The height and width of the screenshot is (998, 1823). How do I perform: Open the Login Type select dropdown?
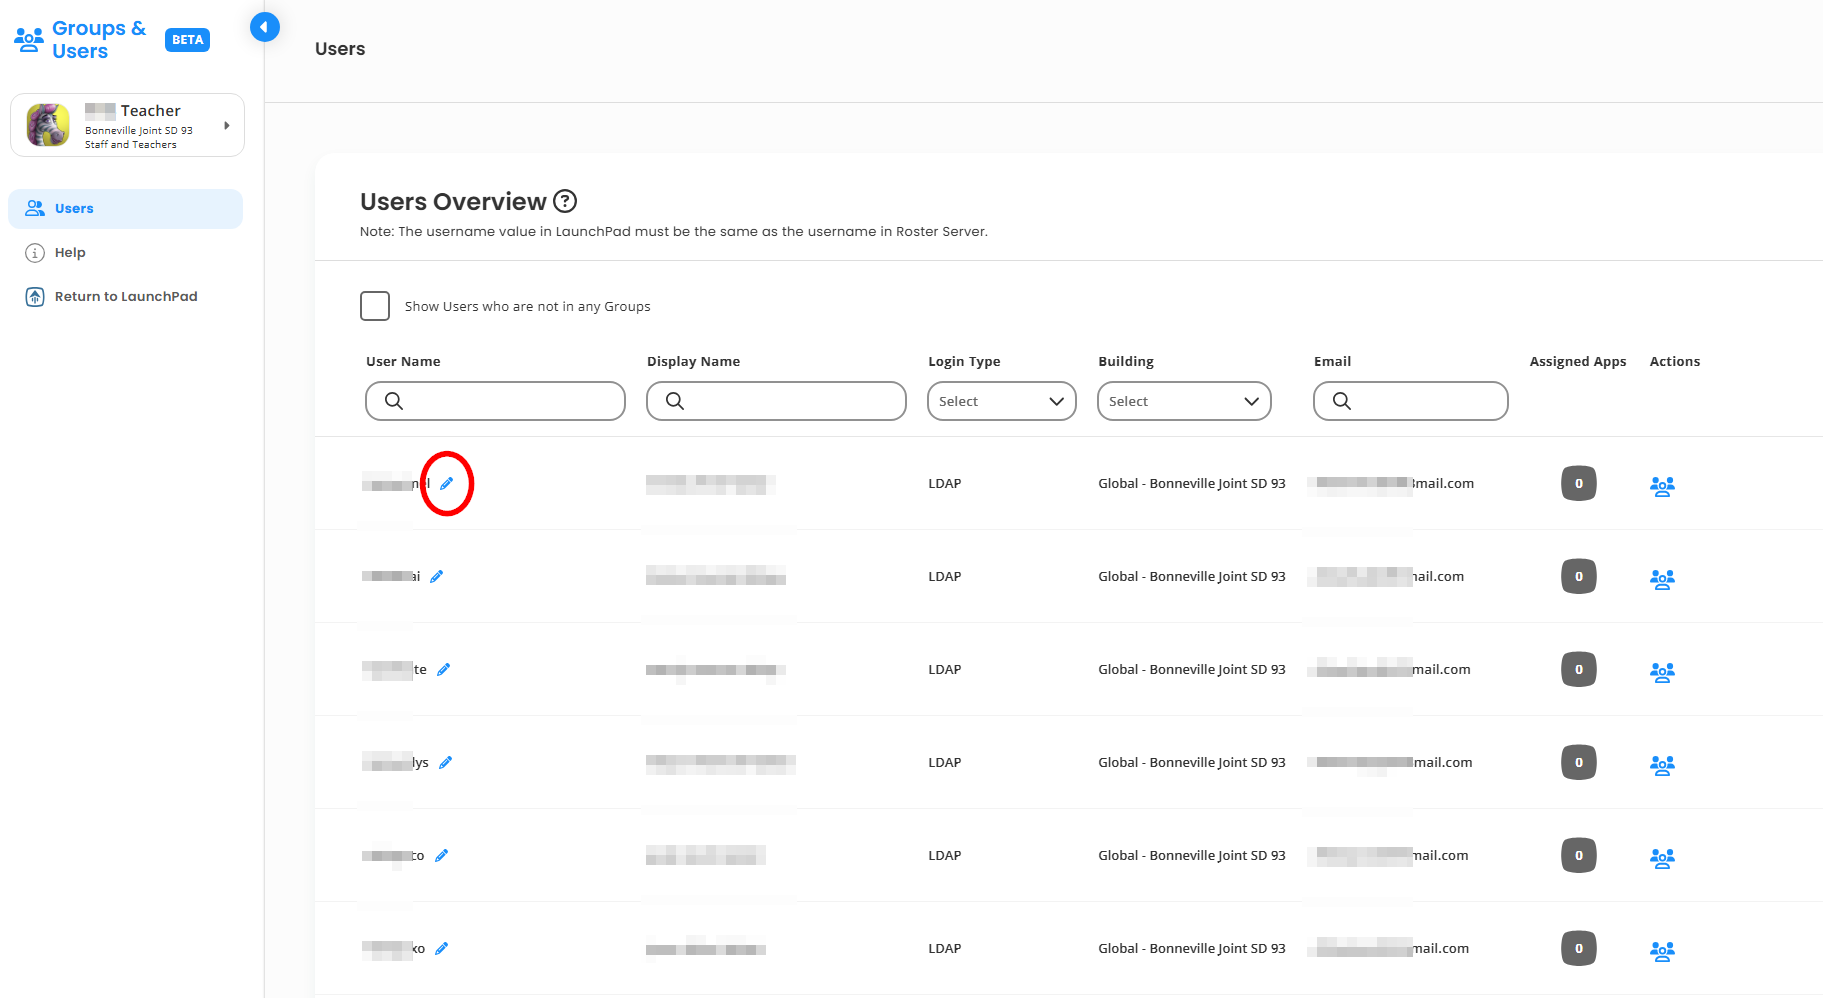point(1001,401)
